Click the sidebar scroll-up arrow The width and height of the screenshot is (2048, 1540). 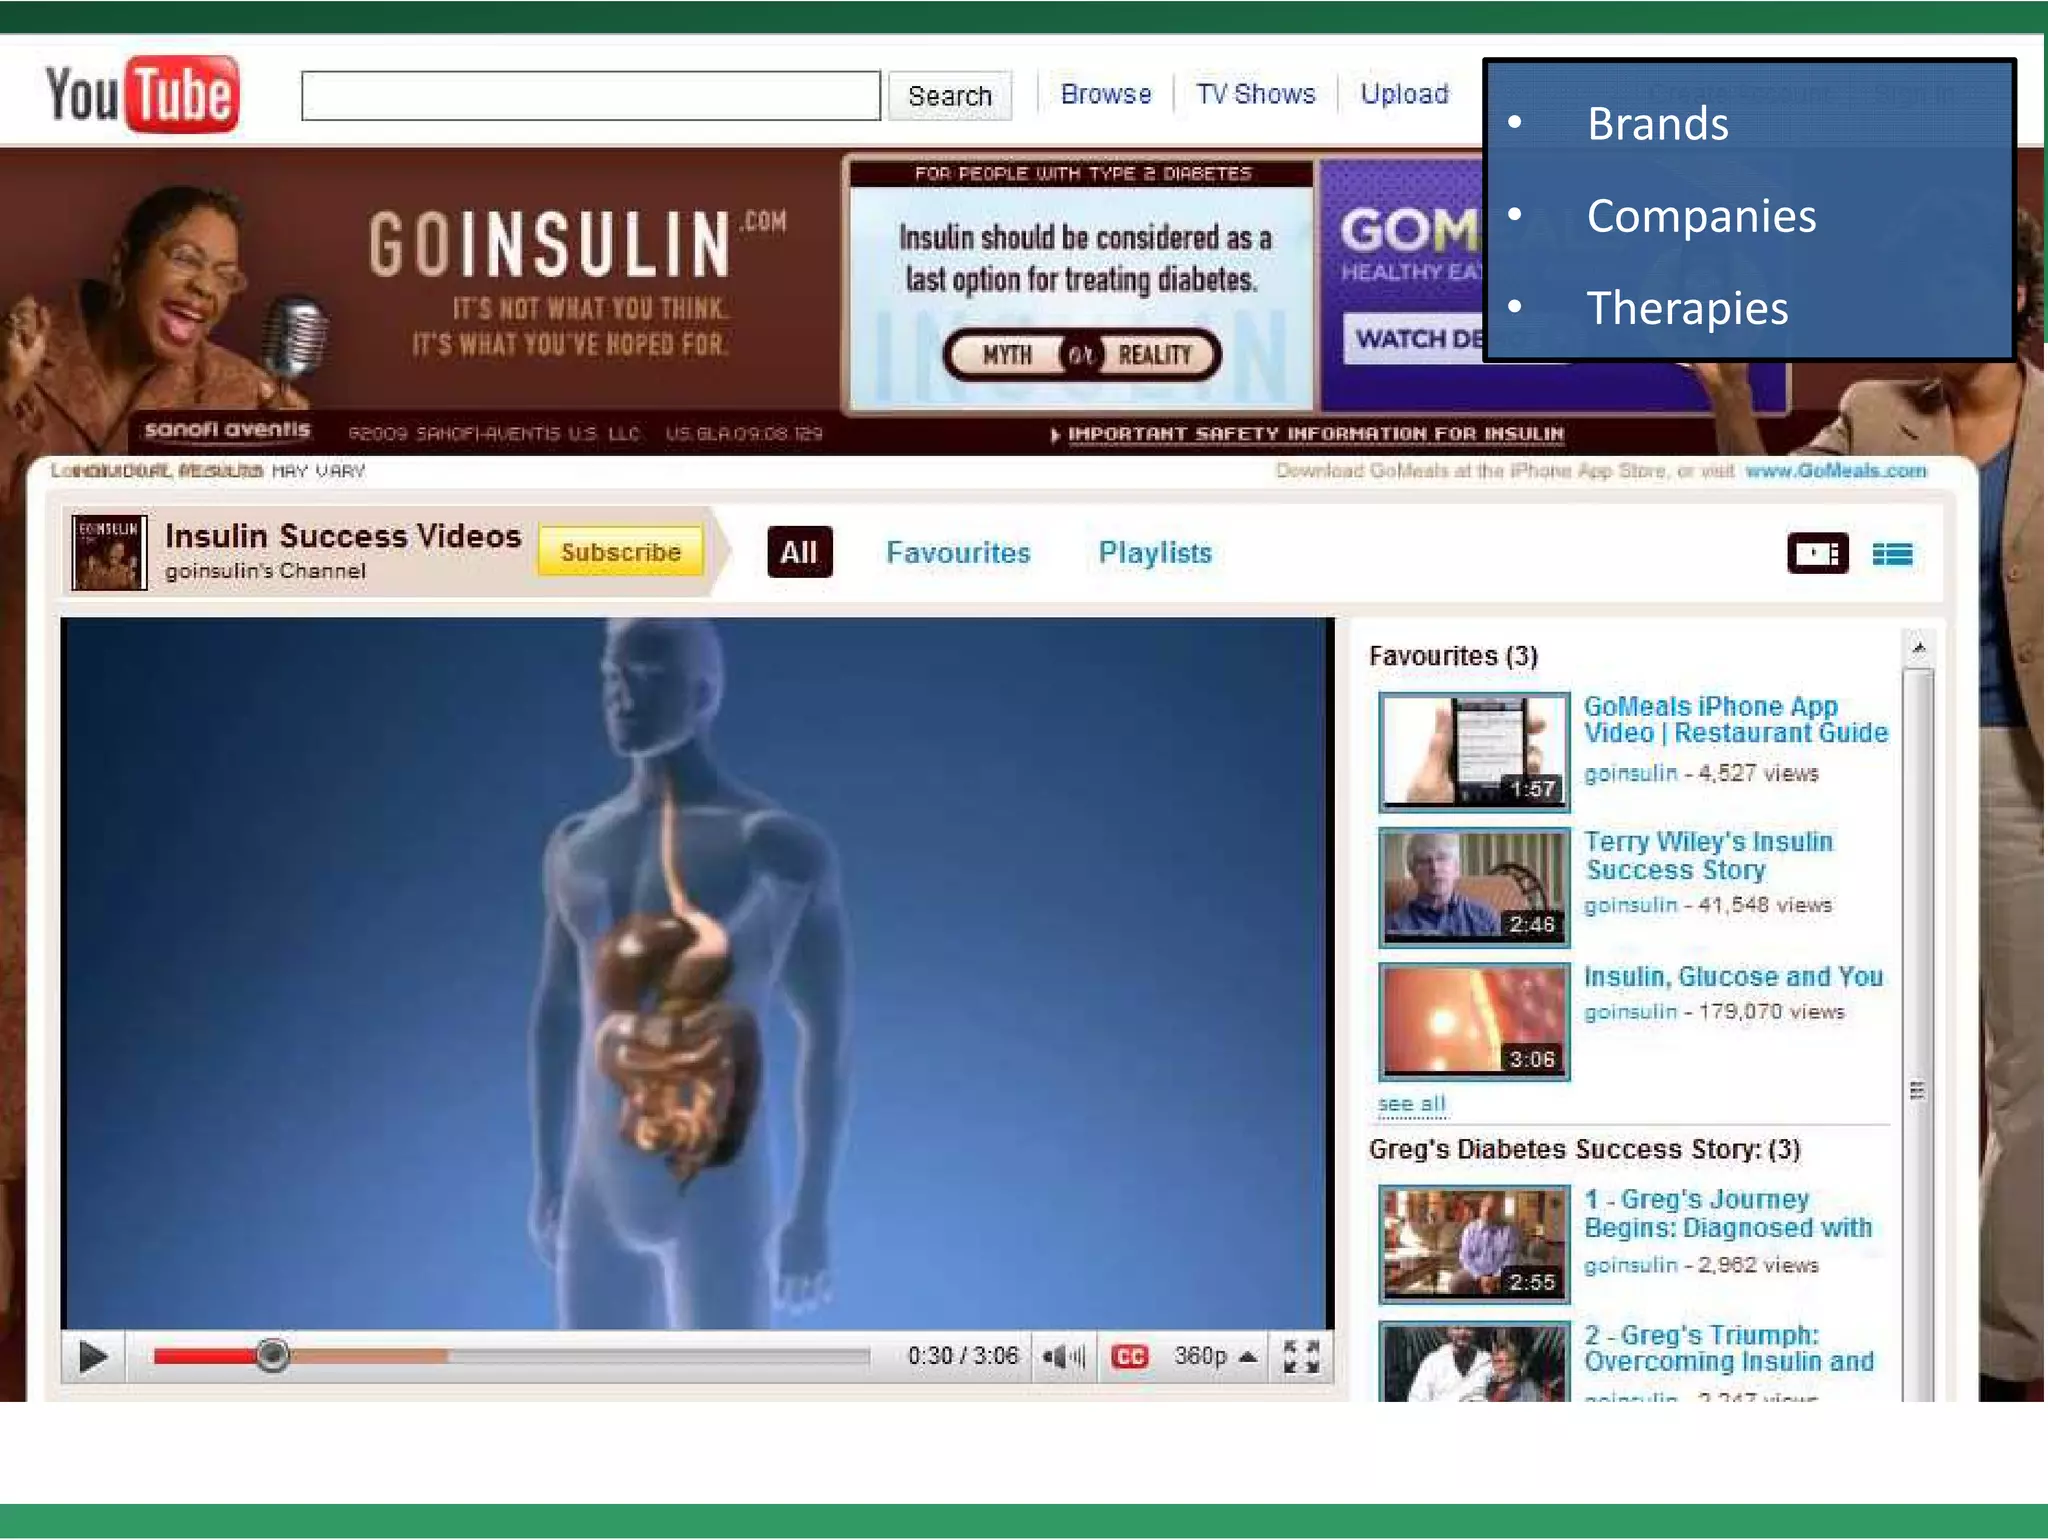(x=1917, y=648)
